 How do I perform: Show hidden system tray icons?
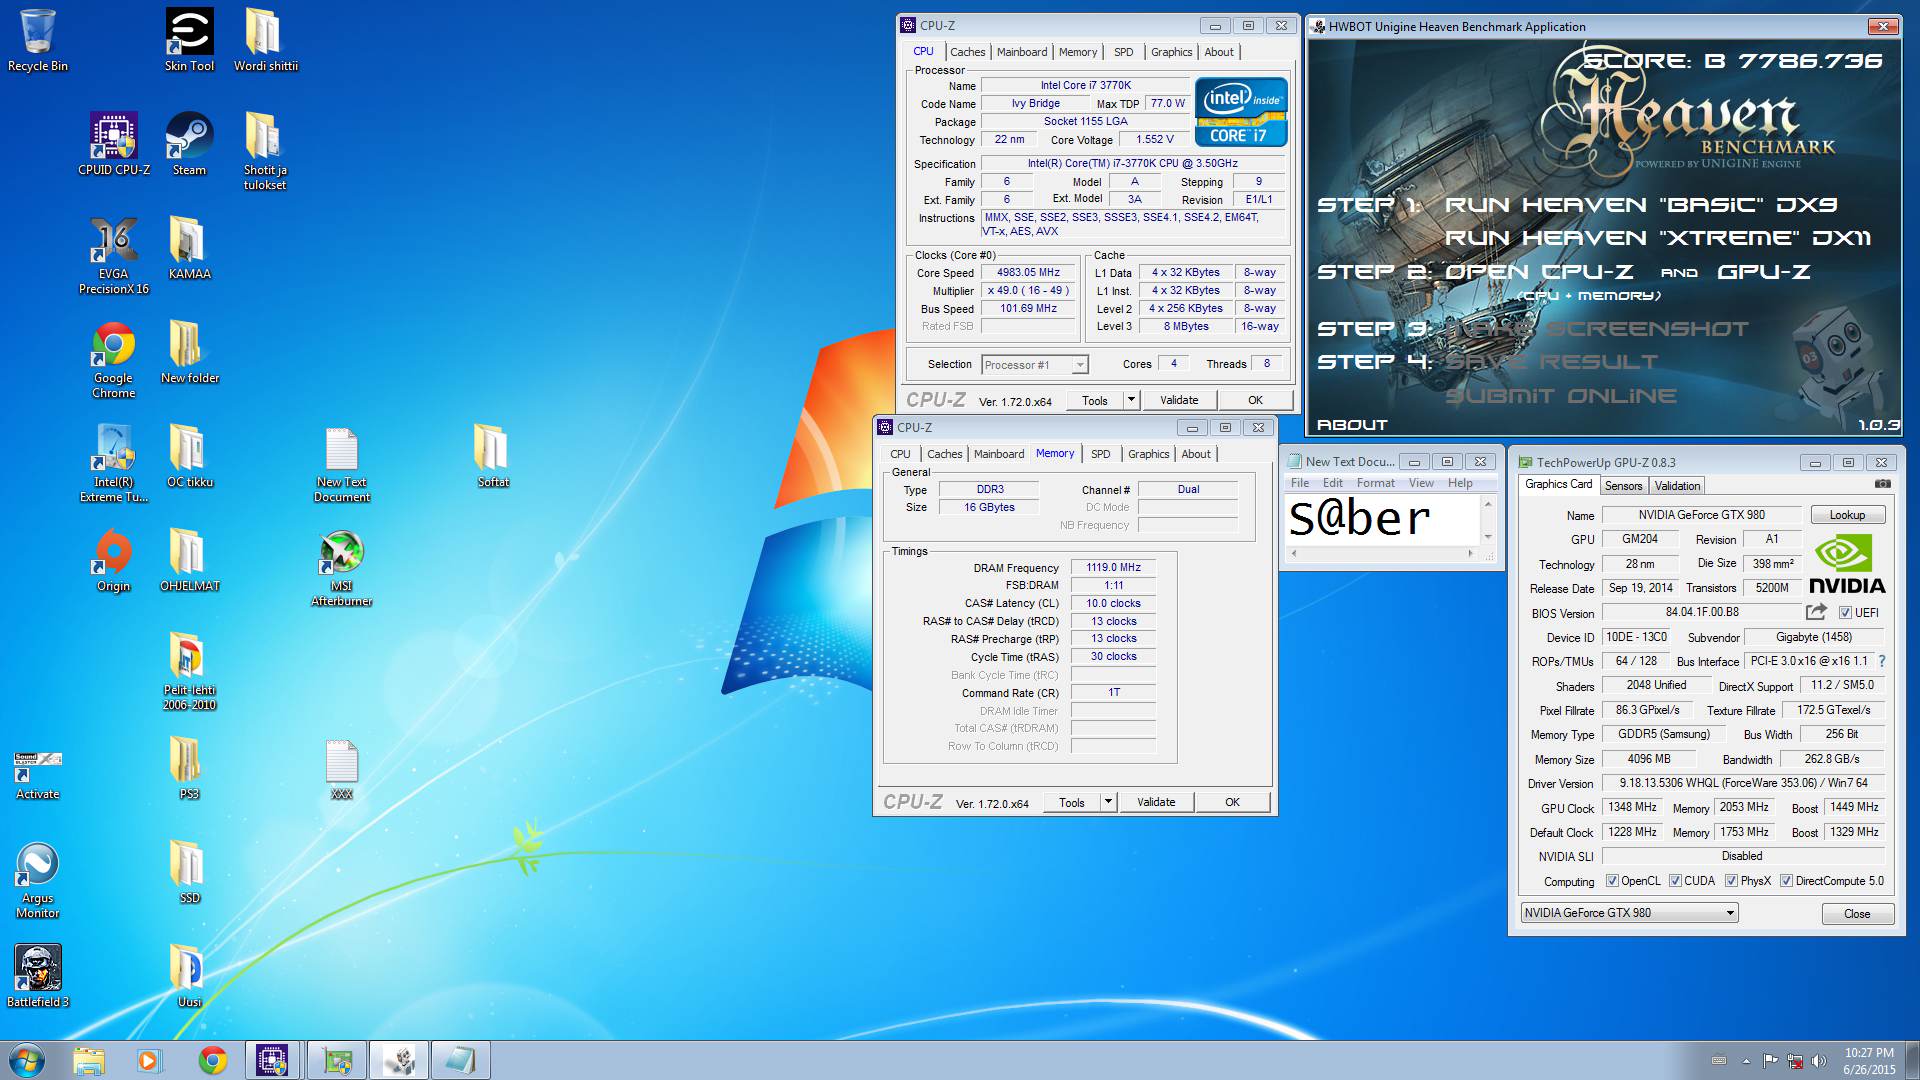pyautogui.click(x=1747, y=1060)
